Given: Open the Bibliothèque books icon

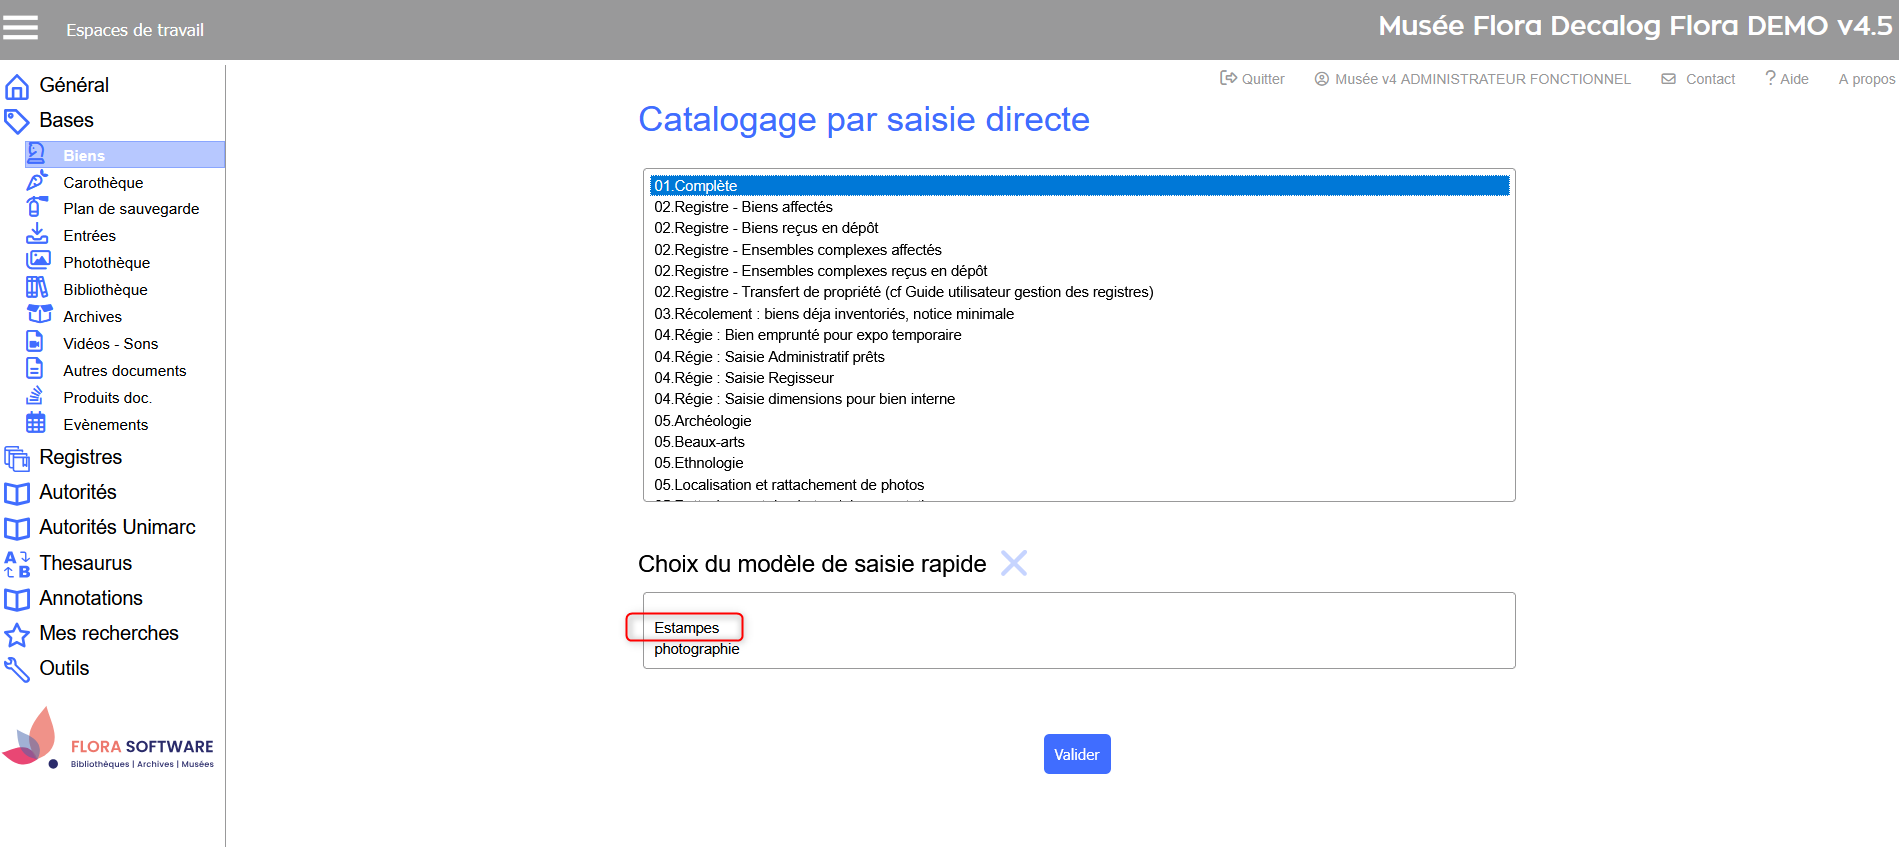Looking at the screenshot, I should (36, 288).
